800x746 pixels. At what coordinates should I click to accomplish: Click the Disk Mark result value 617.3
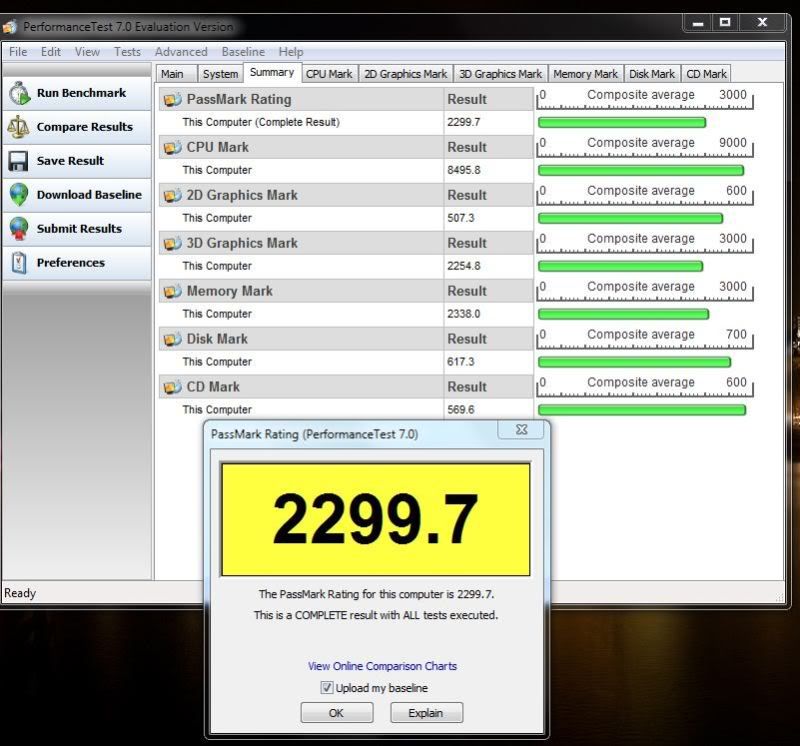(x=461, y=362)
